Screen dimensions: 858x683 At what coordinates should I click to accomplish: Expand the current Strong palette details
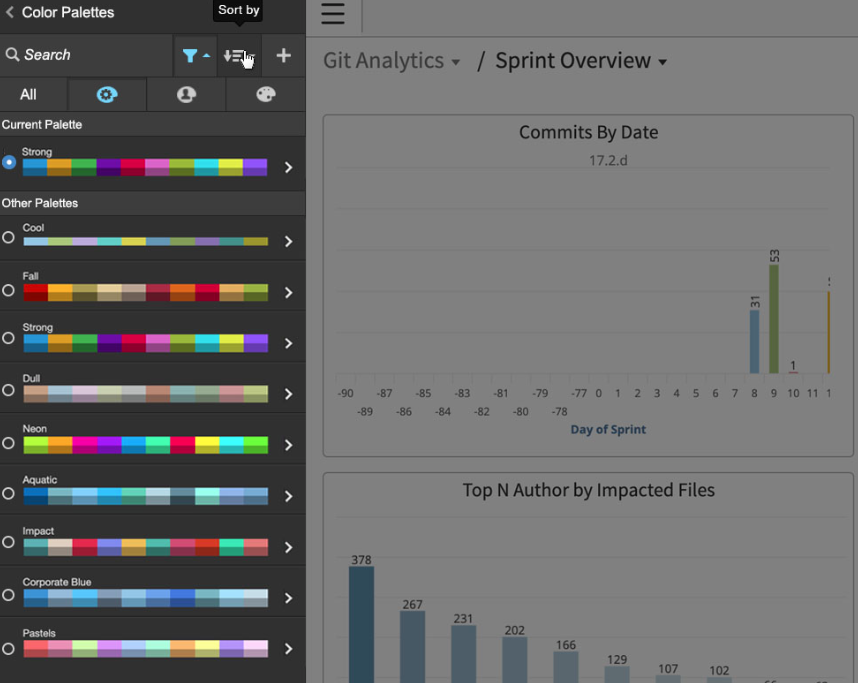tap(288, 167)
